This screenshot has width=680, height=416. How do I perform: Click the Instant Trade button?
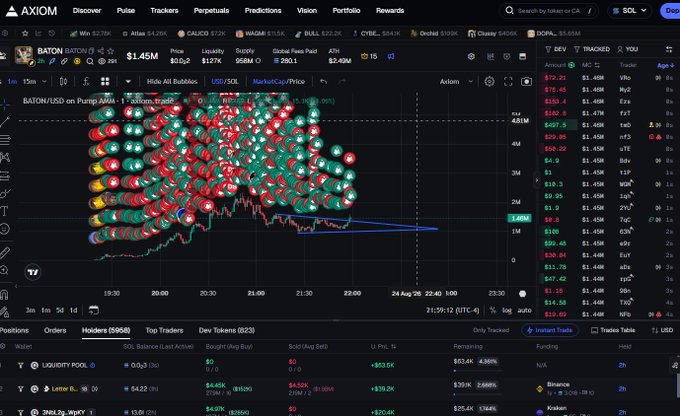click(x=549, y=330)
